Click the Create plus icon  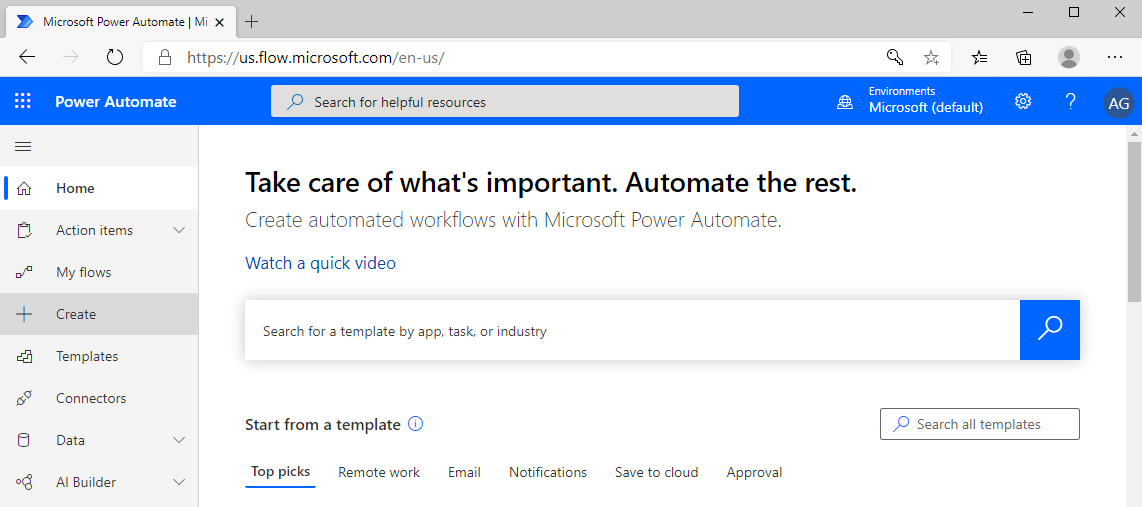click(24, 314)
